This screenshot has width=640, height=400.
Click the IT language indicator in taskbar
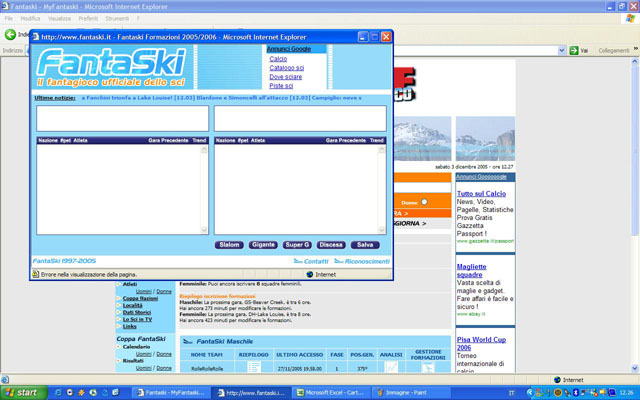[511, 393]
